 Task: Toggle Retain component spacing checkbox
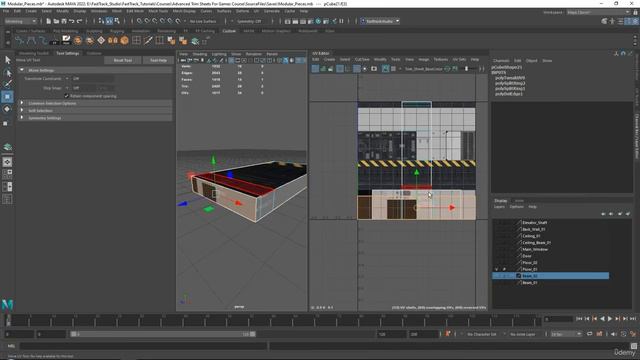pyautogui.click(x=67, y=96)
